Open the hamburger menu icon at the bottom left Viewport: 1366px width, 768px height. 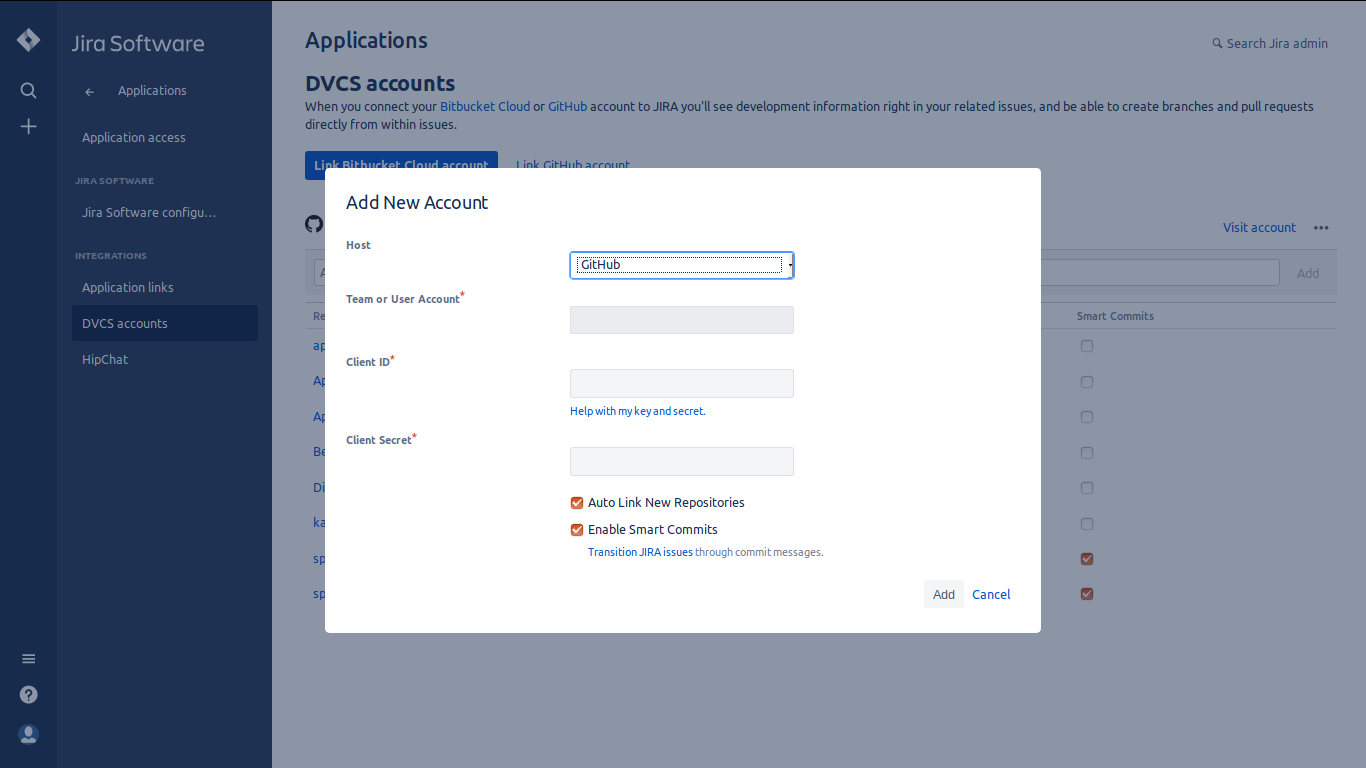[x=28, y=659]
